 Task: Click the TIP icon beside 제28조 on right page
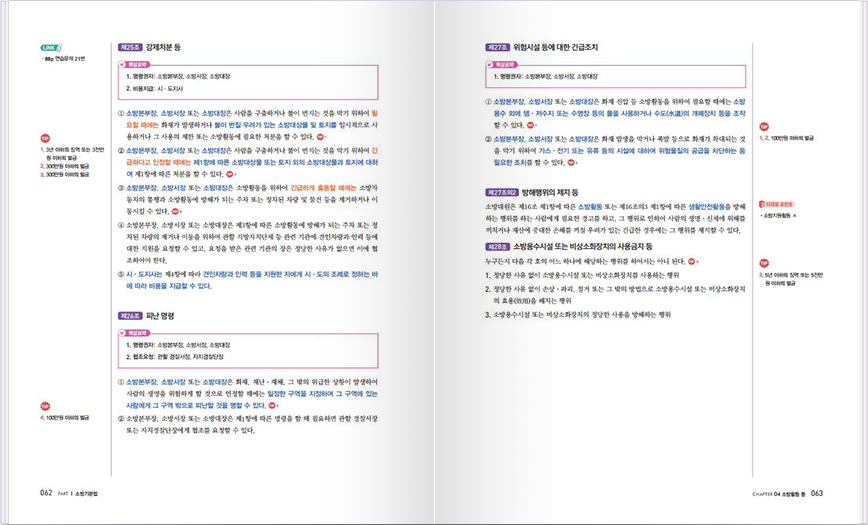click(764, 262)
